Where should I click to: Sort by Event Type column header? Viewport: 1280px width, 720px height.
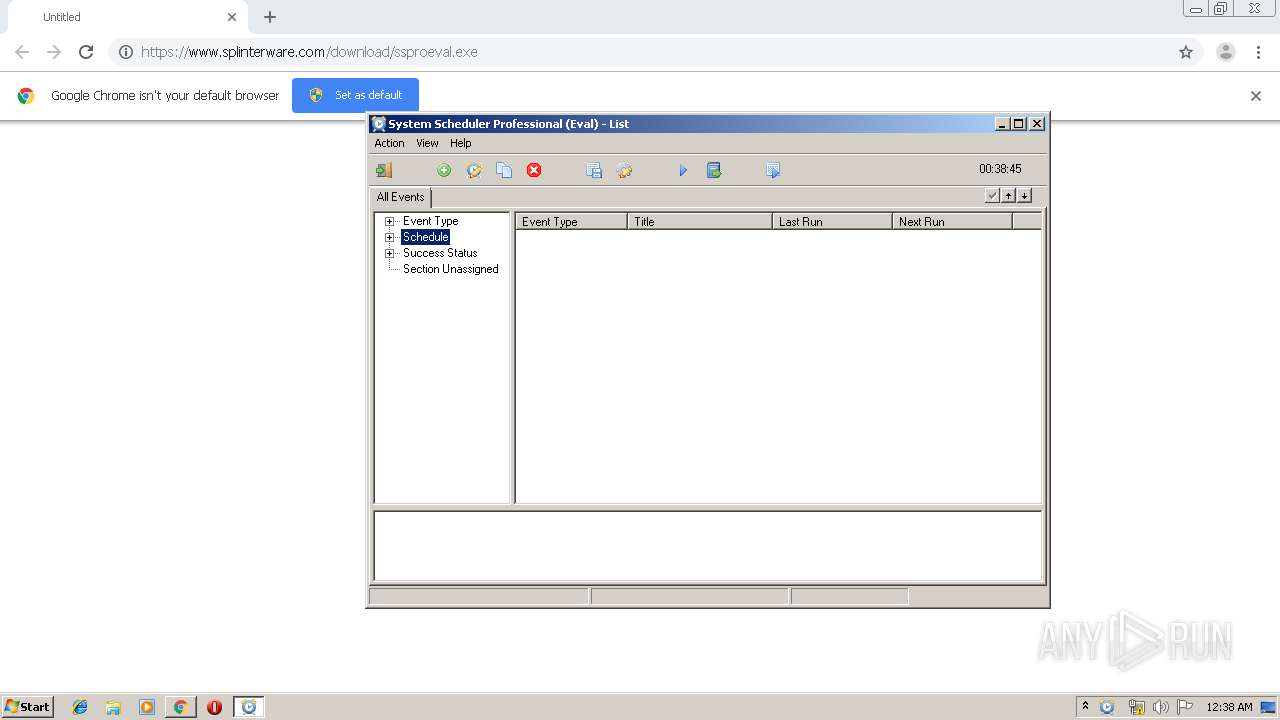click(x=571, y=222)
